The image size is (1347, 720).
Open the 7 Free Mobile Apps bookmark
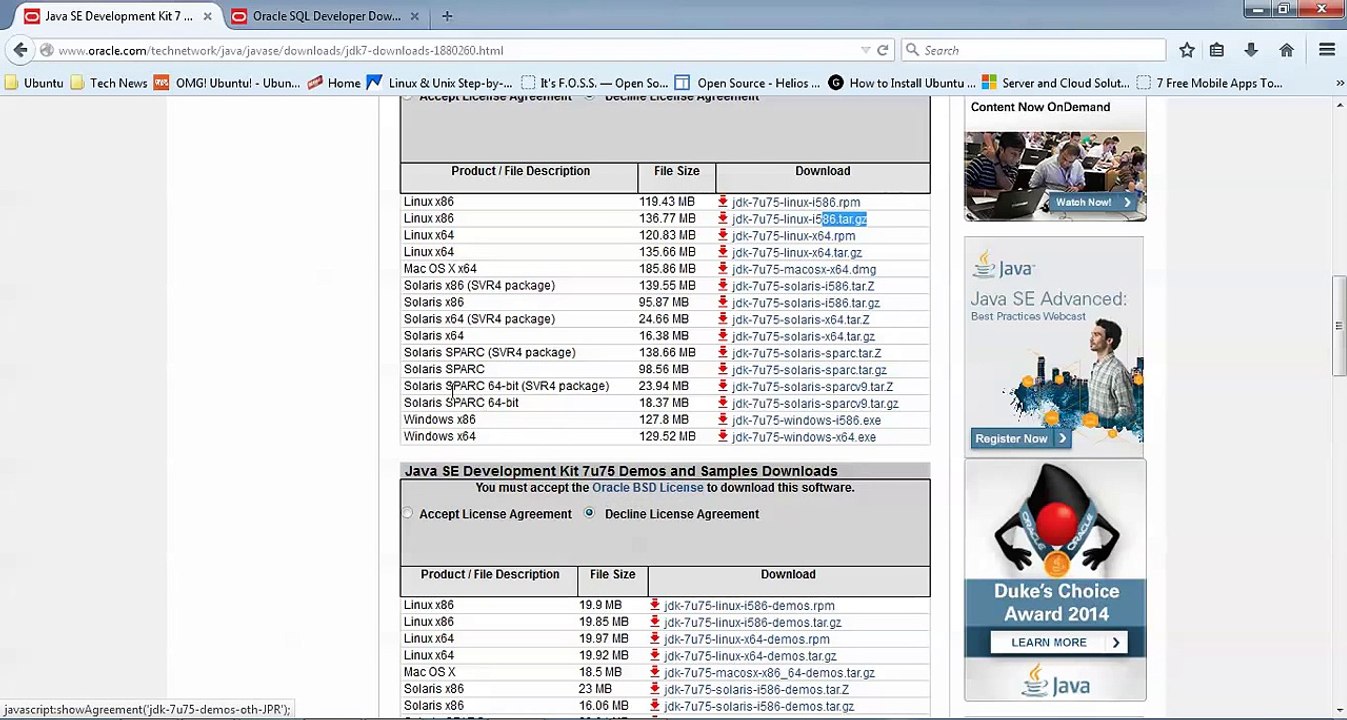click(x=1210, y=83)
